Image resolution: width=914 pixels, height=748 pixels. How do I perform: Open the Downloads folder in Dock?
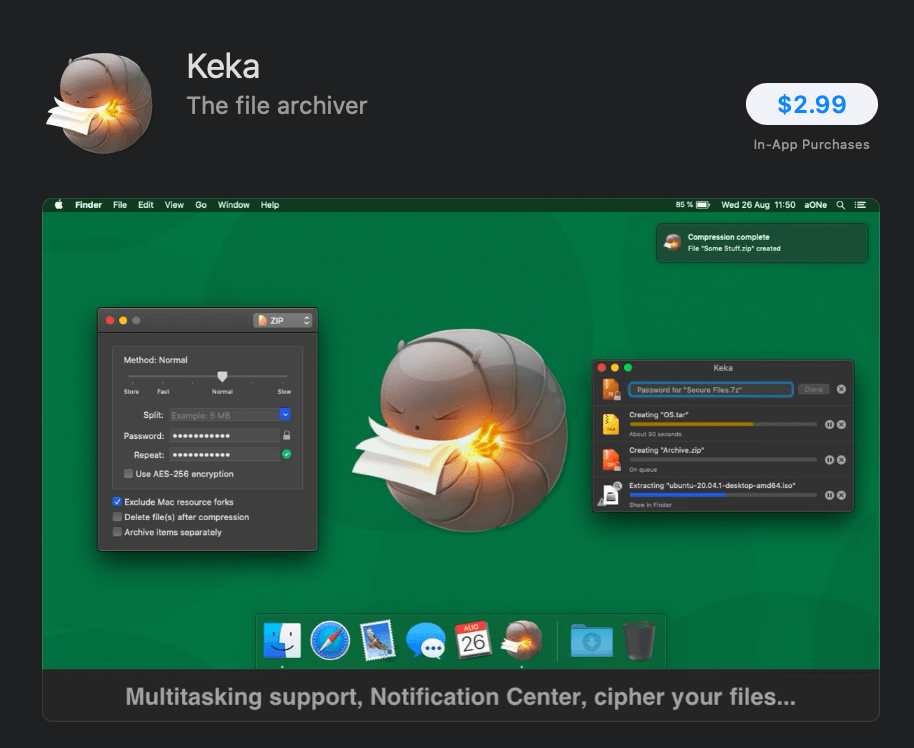point(592,640)
